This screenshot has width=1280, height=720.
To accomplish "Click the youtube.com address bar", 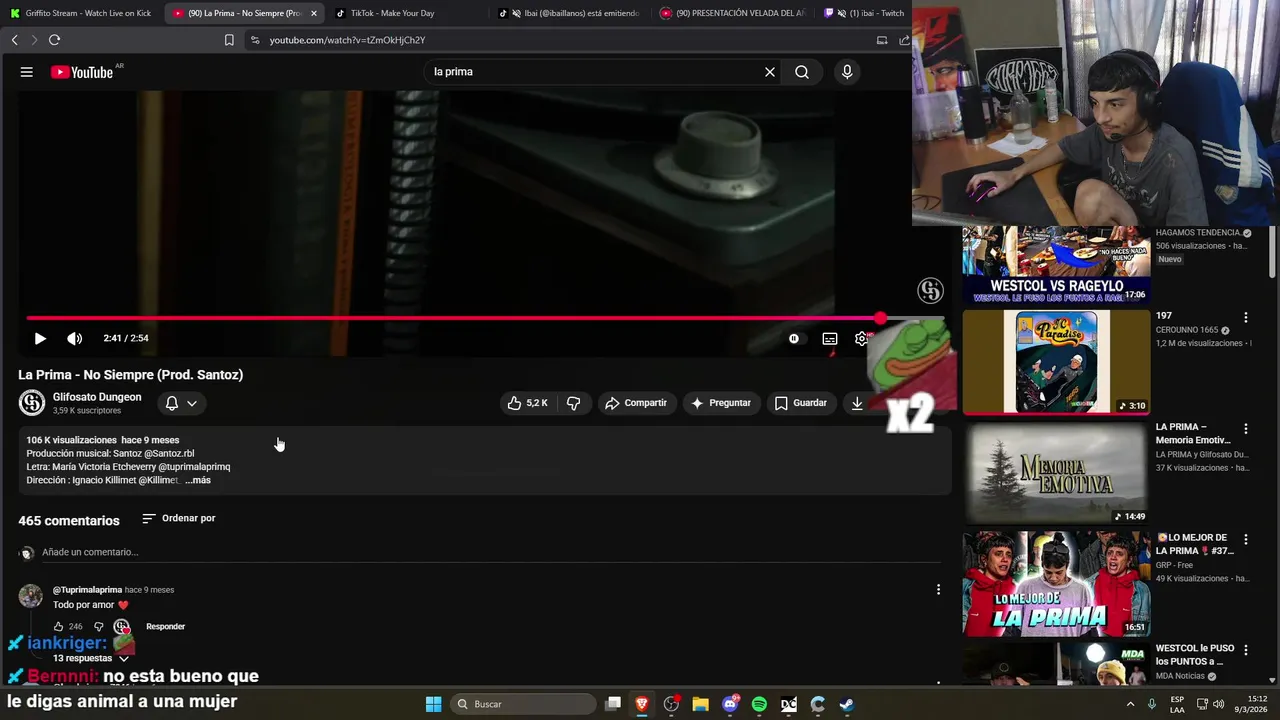I will tap(560, 40).
